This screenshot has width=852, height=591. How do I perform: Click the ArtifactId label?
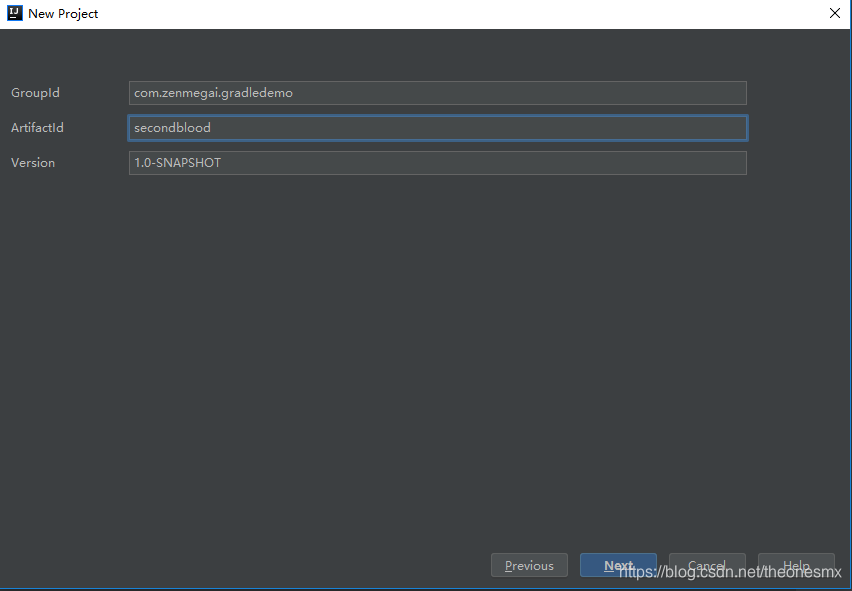37,128
